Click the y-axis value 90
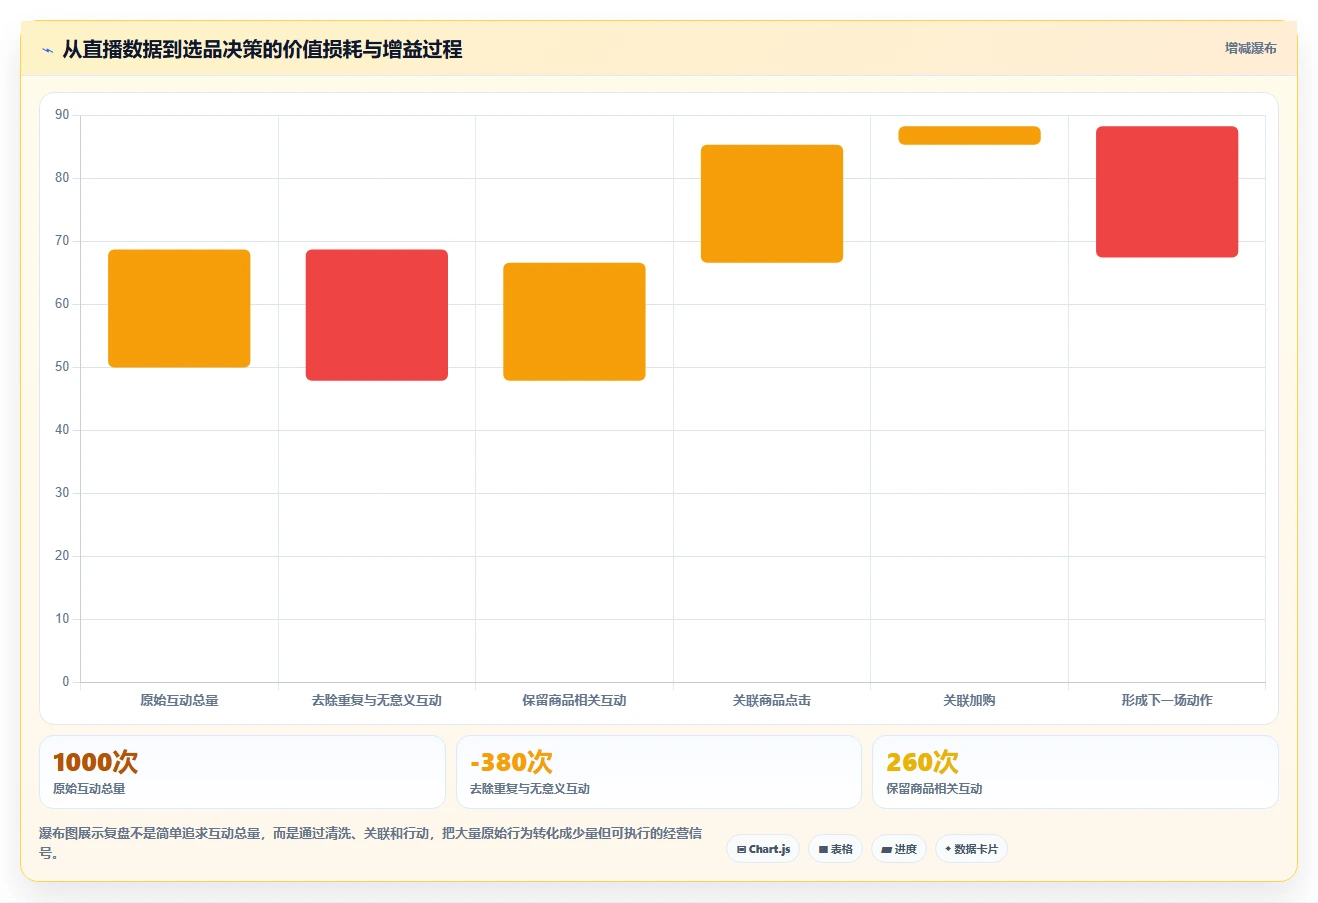 [x=62, y=115]
